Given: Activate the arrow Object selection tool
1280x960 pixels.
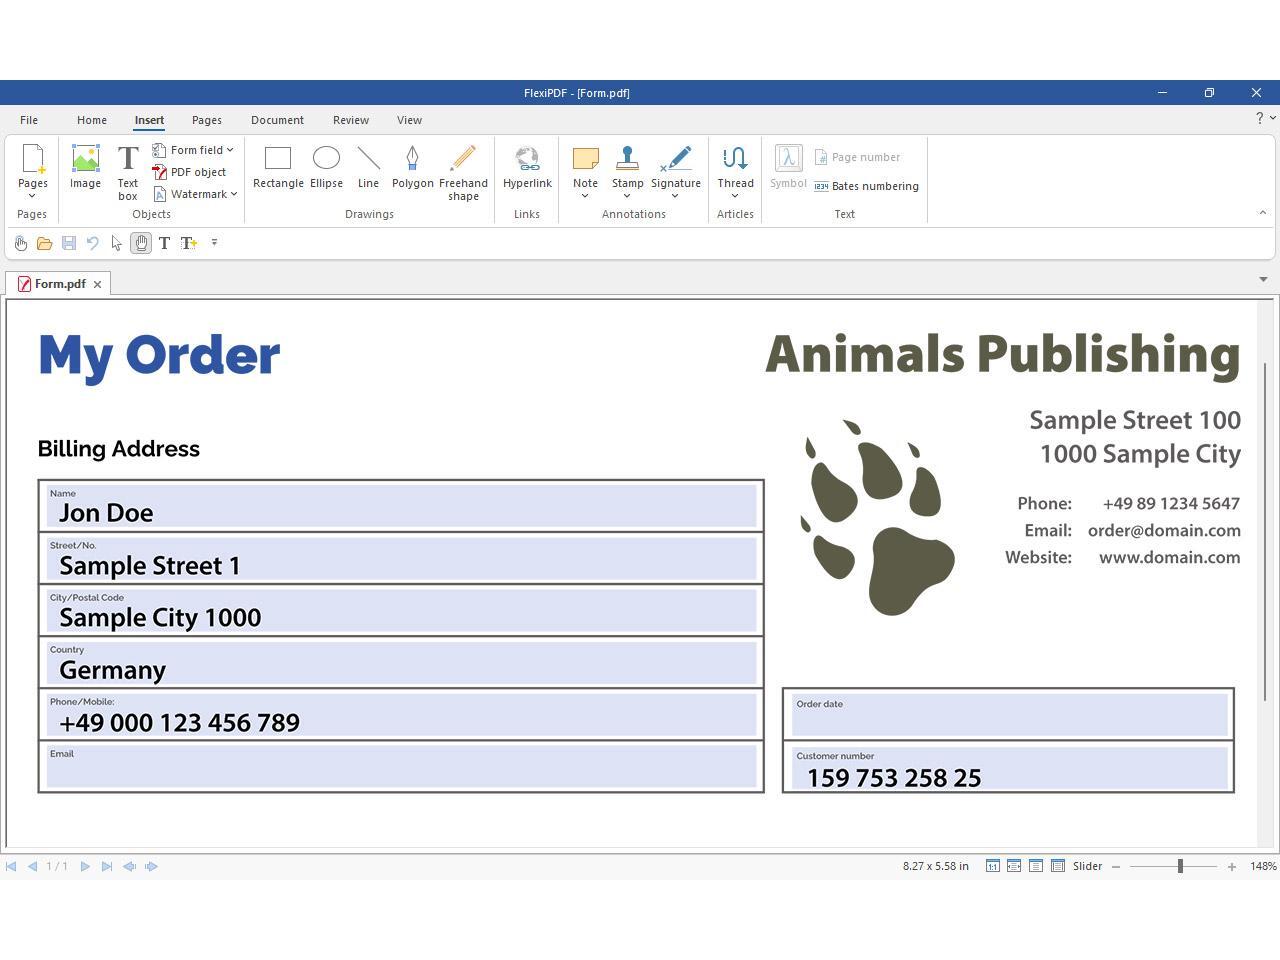Looking at the screenshot, I should pos(117,243).
